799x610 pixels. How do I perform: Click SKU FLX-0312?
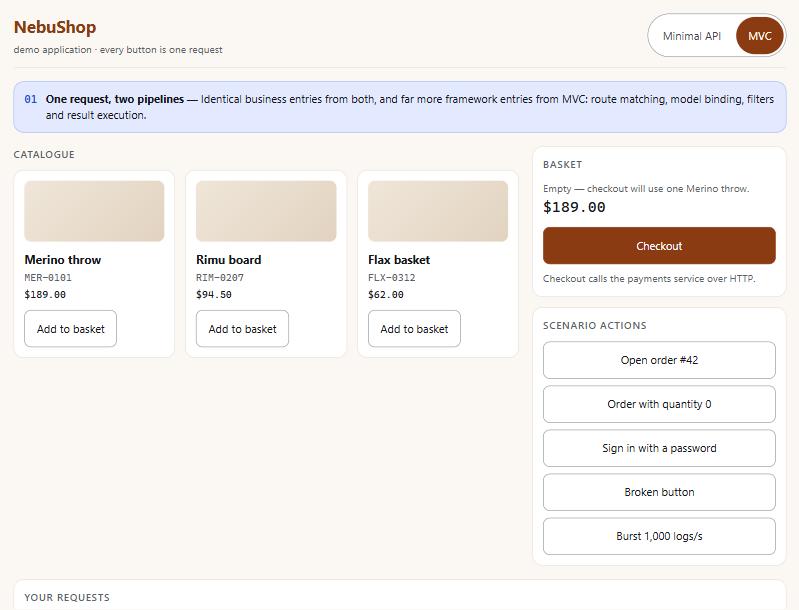tap(392, 278)
